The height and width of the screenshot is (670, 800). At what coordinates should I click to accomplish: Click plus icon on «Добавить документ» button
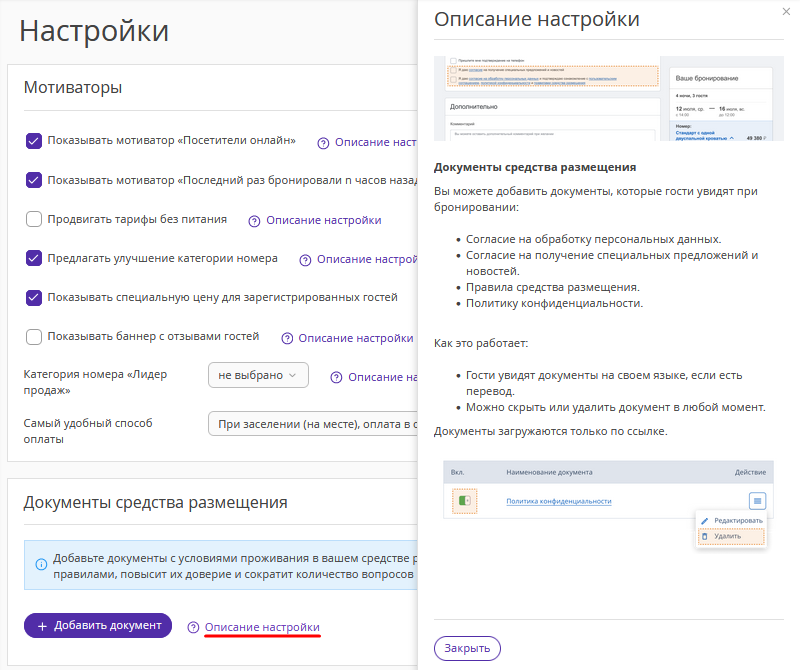pyautogui.click(x=42, y=626)
